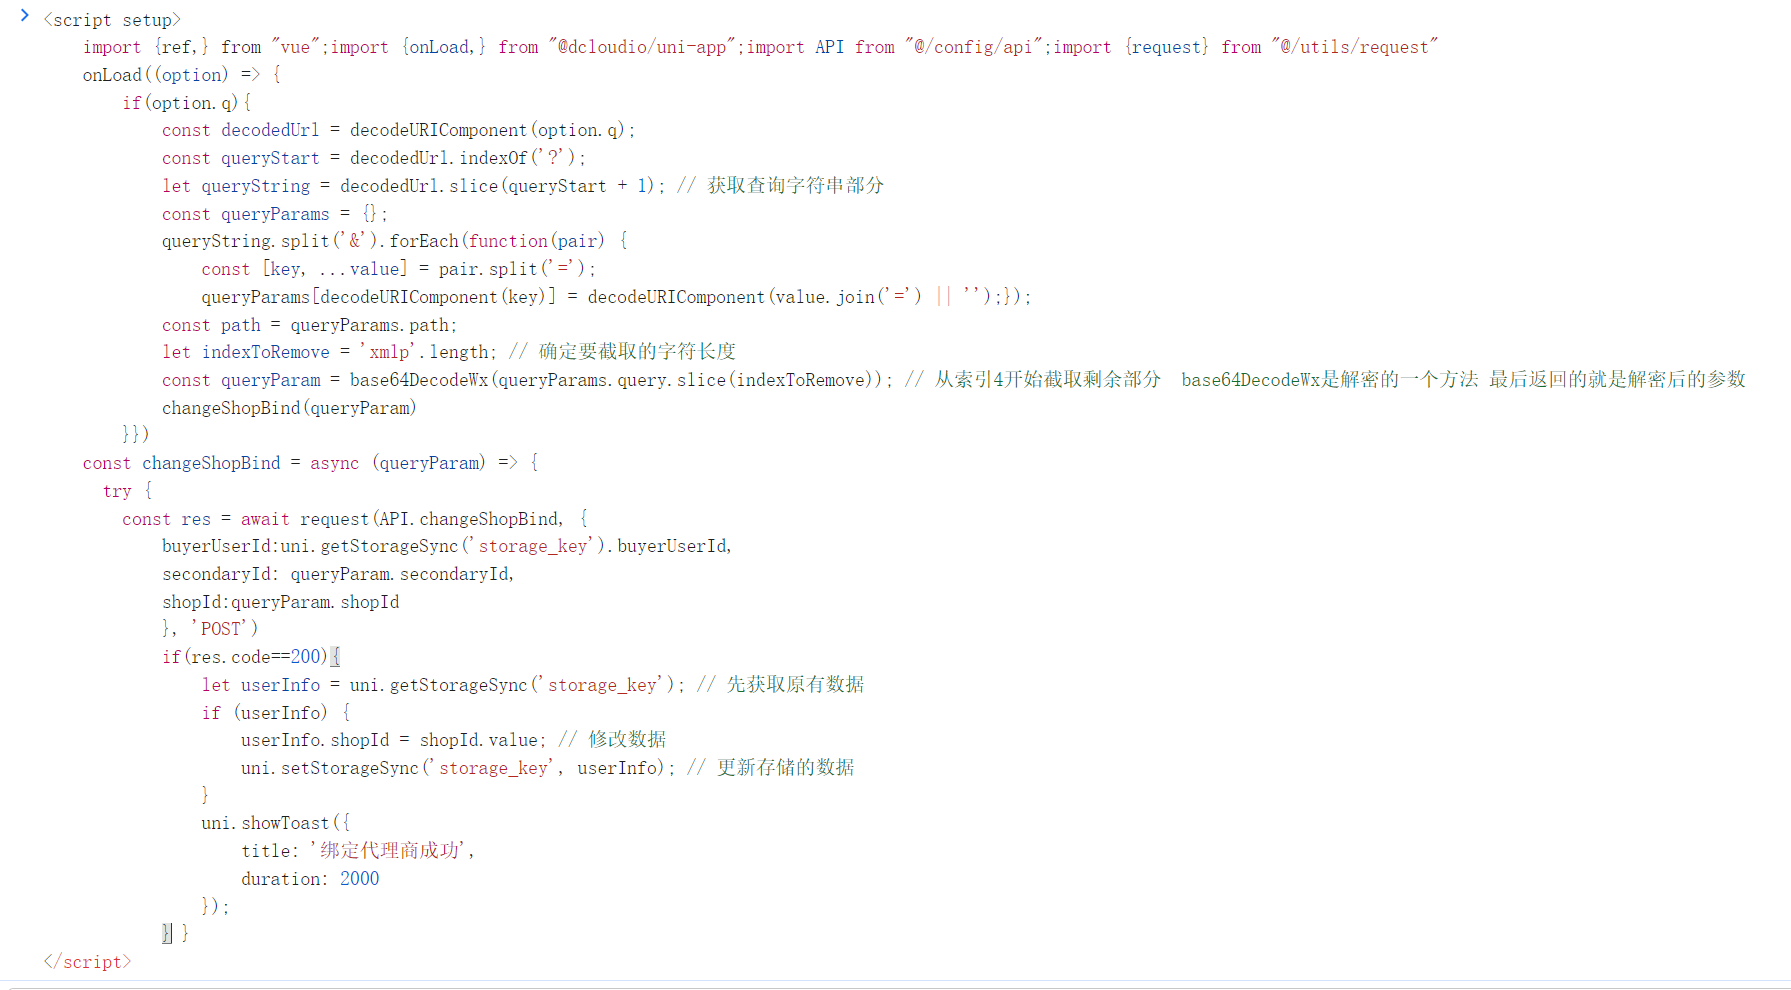1791x990 pixels.
Task: Click the 'changeShopBind(queryParam)' call line
Action: tap(290, 408)
